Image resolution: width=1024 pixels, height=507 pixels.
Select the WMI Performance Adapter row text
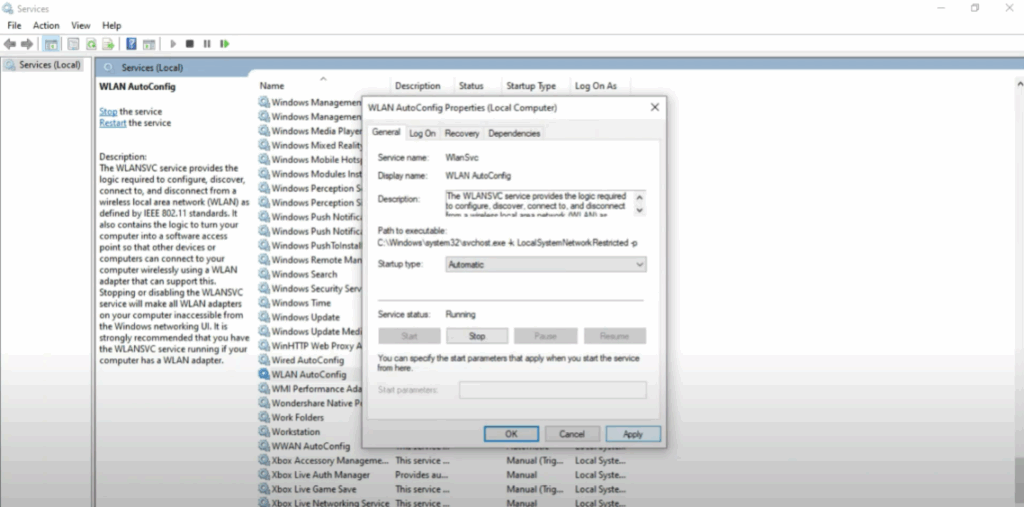click(316, 389)
